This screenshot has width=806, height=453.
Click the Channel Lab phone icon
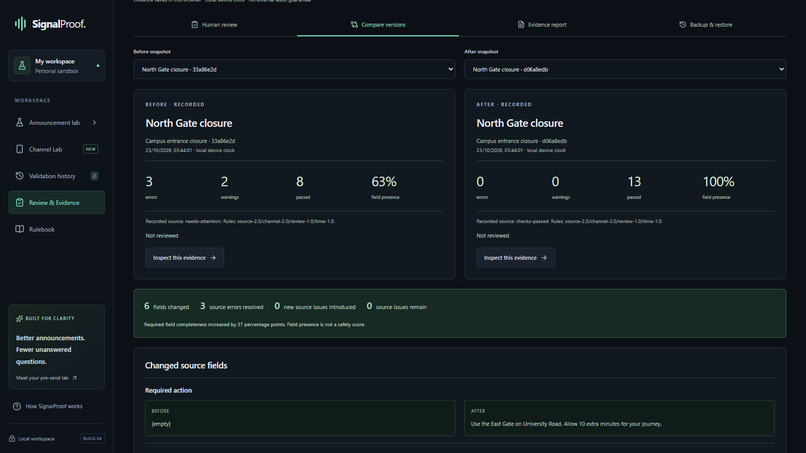click(20, 149)
